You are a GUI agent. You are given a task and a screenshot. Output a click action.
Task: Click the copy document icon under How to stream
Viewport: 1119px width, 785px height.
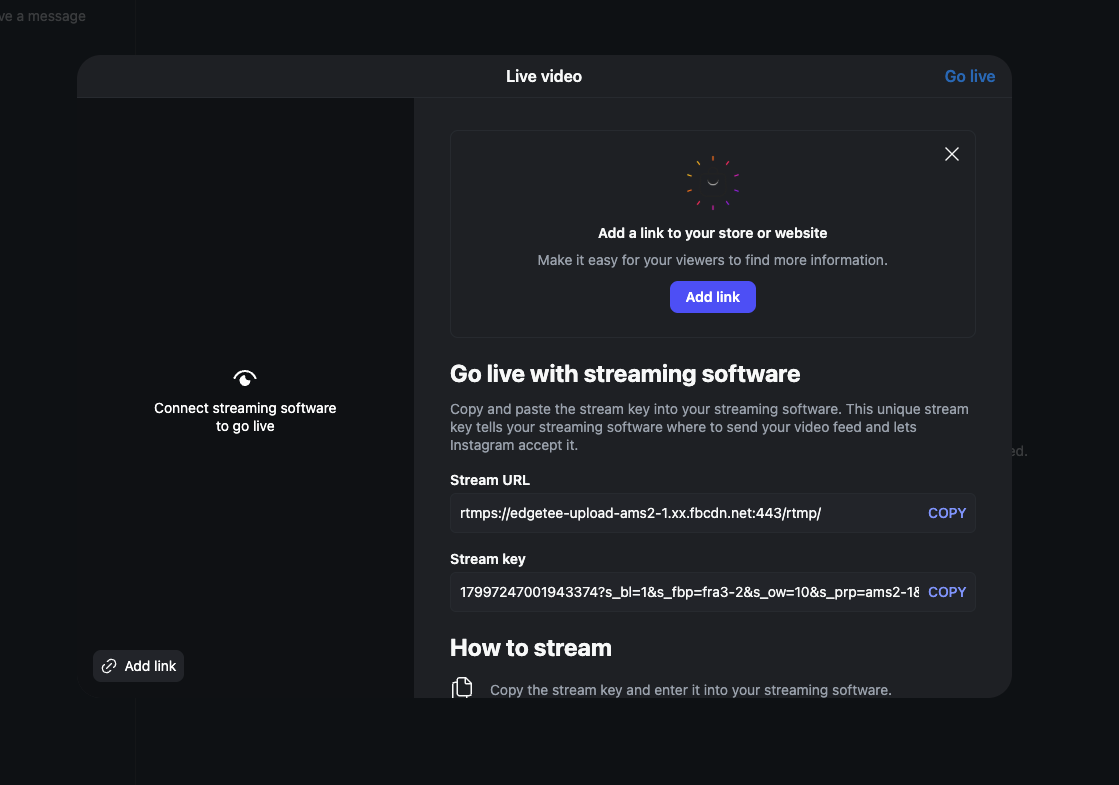pos(462,688)
